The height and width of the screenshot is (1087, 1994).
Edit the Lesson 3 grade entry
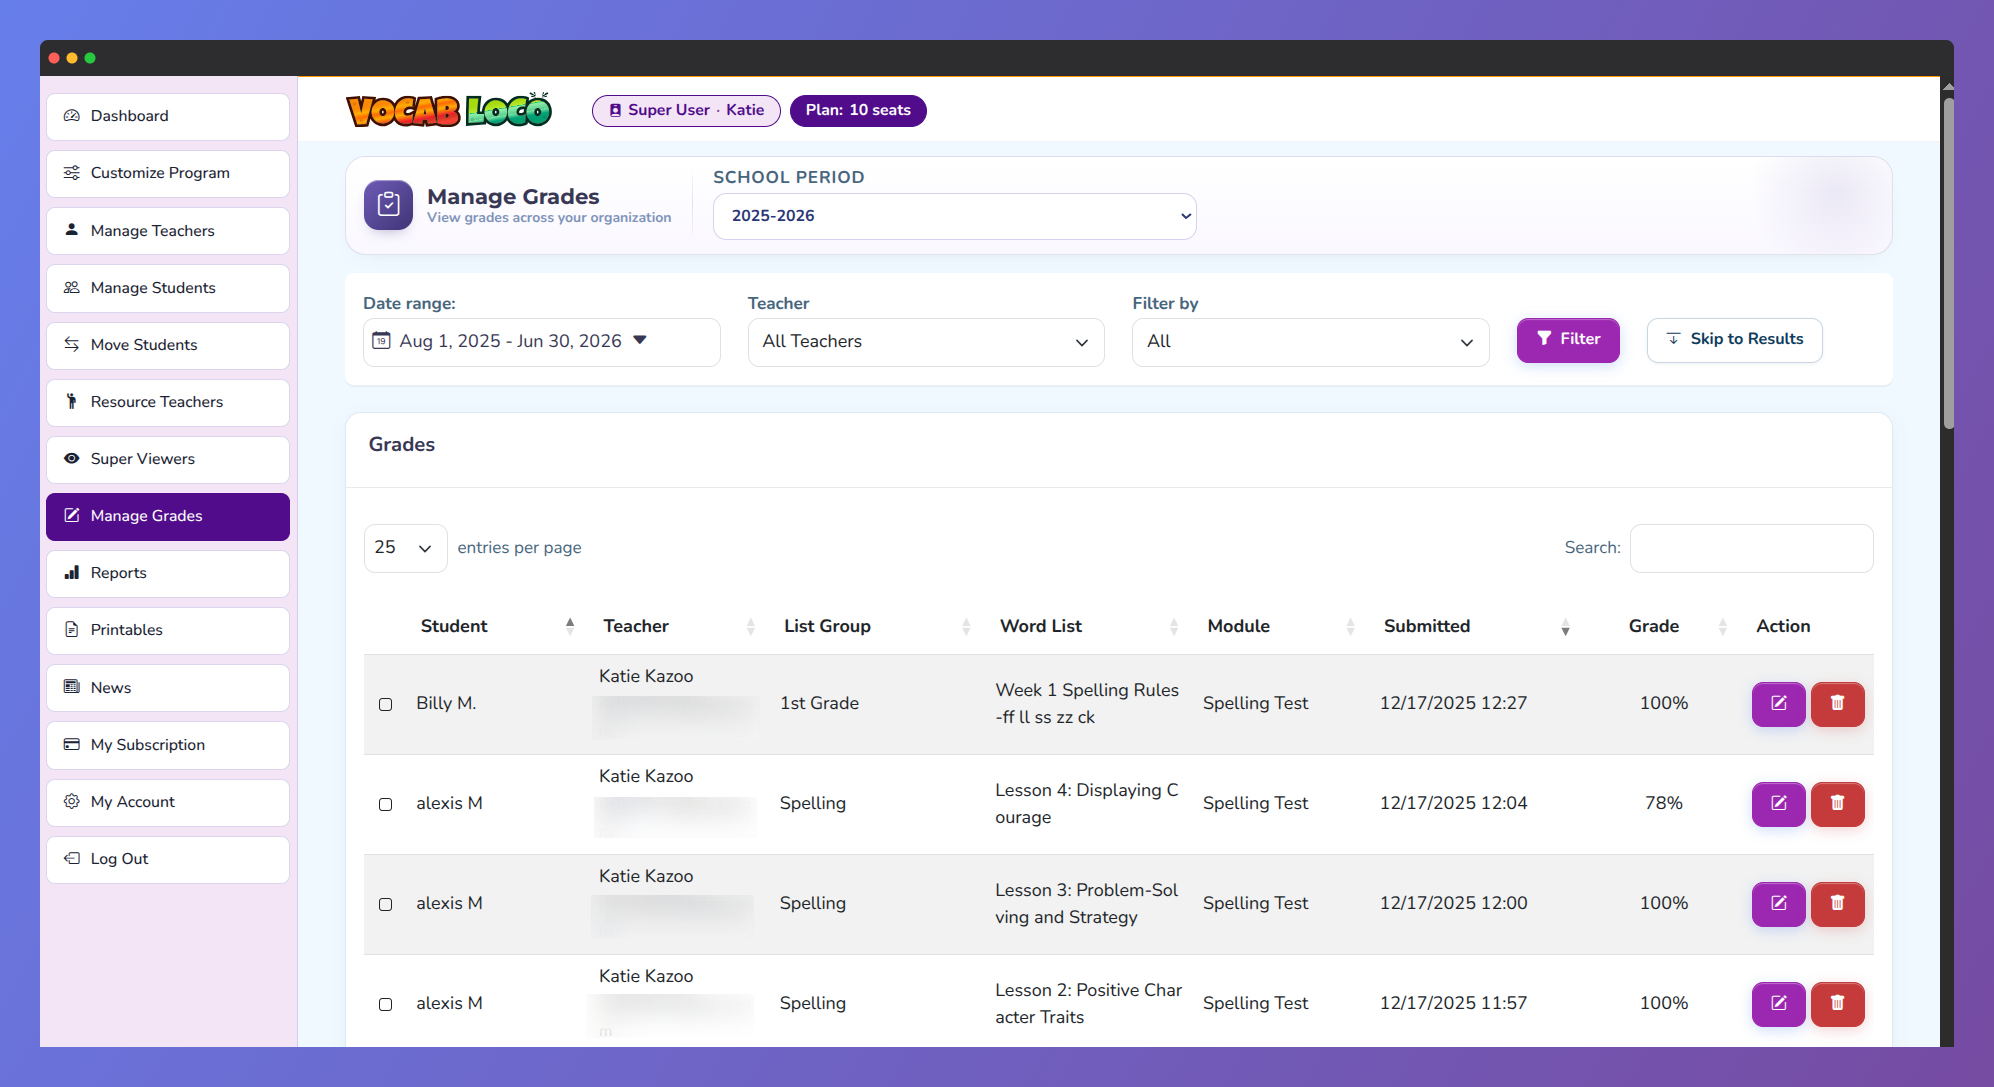[1778, 904]
